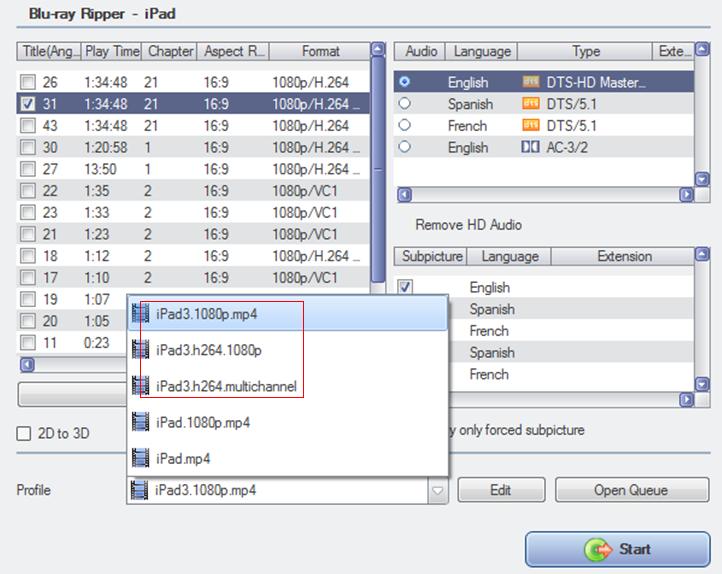Select the Spanish DTS/5.1 audio radio button
The width and height of the screenshot is (722, 574).
pyautogui.click(x=404, y=103)
